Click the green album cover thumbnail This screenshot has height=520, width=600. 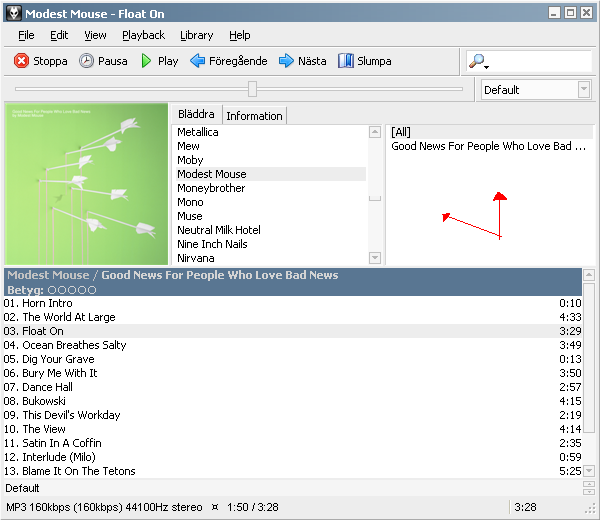[87, 184]
